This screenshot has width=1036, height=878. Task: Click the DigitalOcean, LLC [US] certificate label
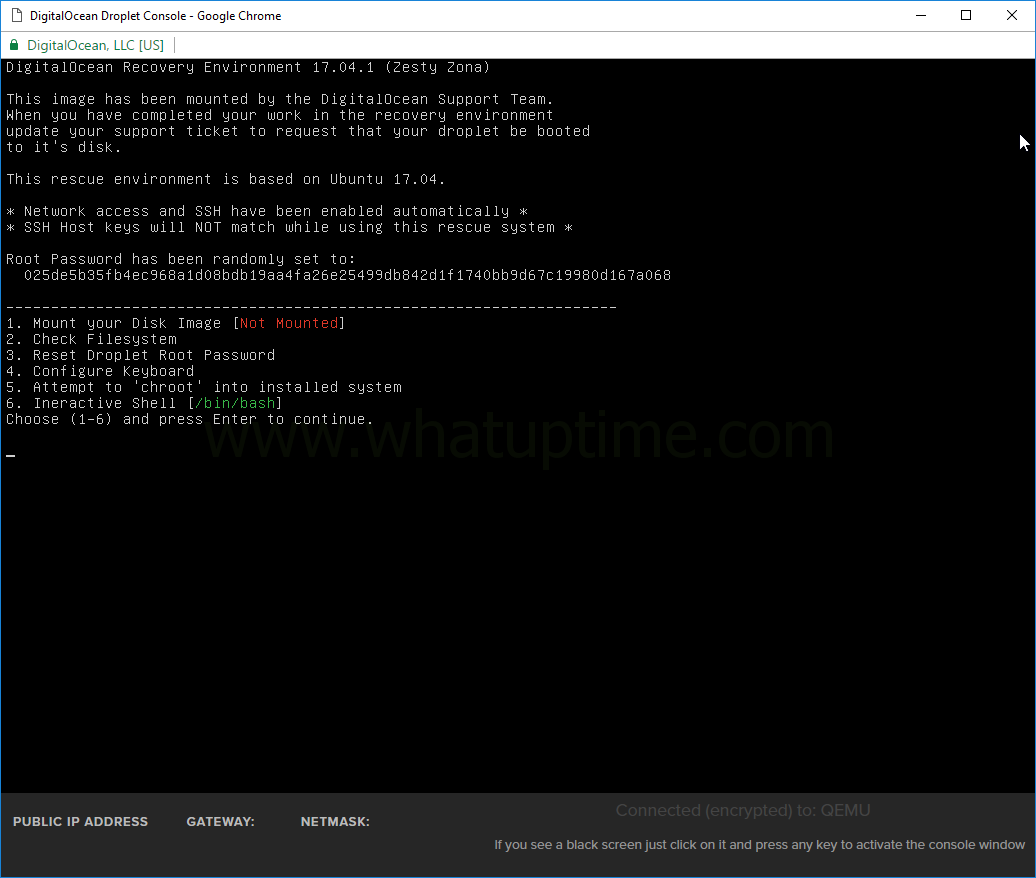(x=95, y=45)
